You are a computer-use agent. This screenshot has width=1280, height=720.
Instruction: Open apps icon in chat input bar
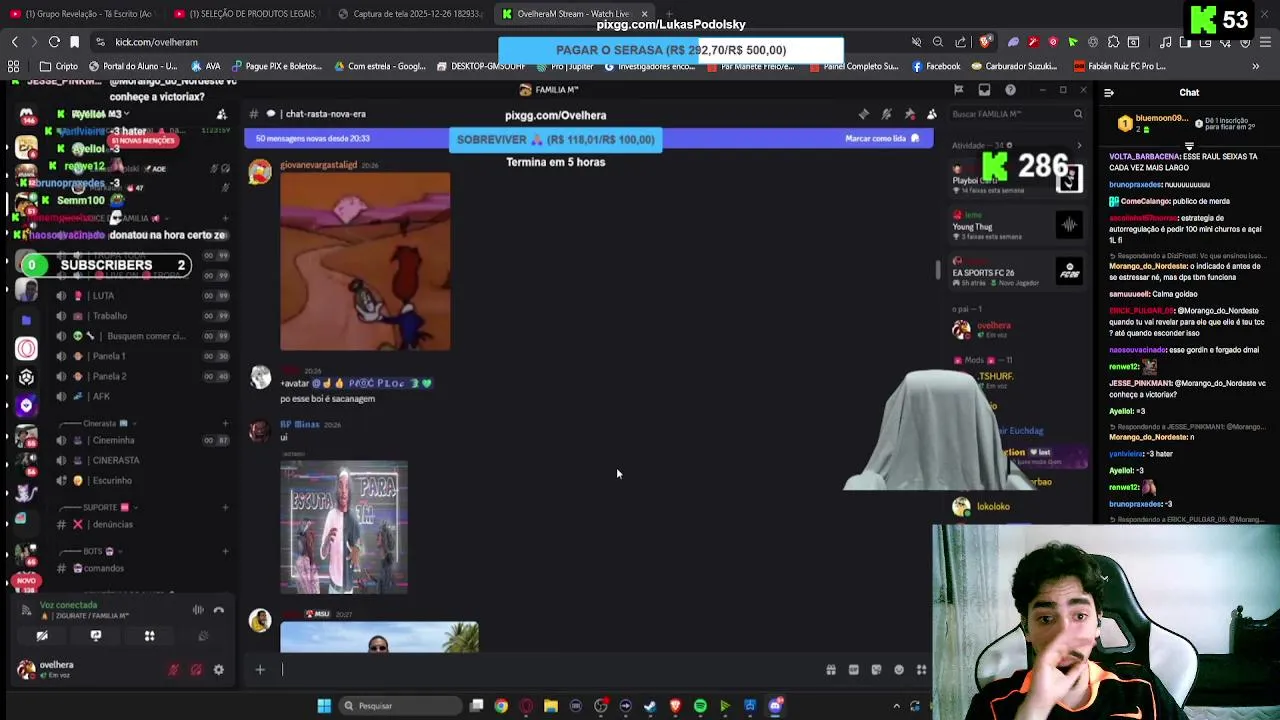[921, 670]
